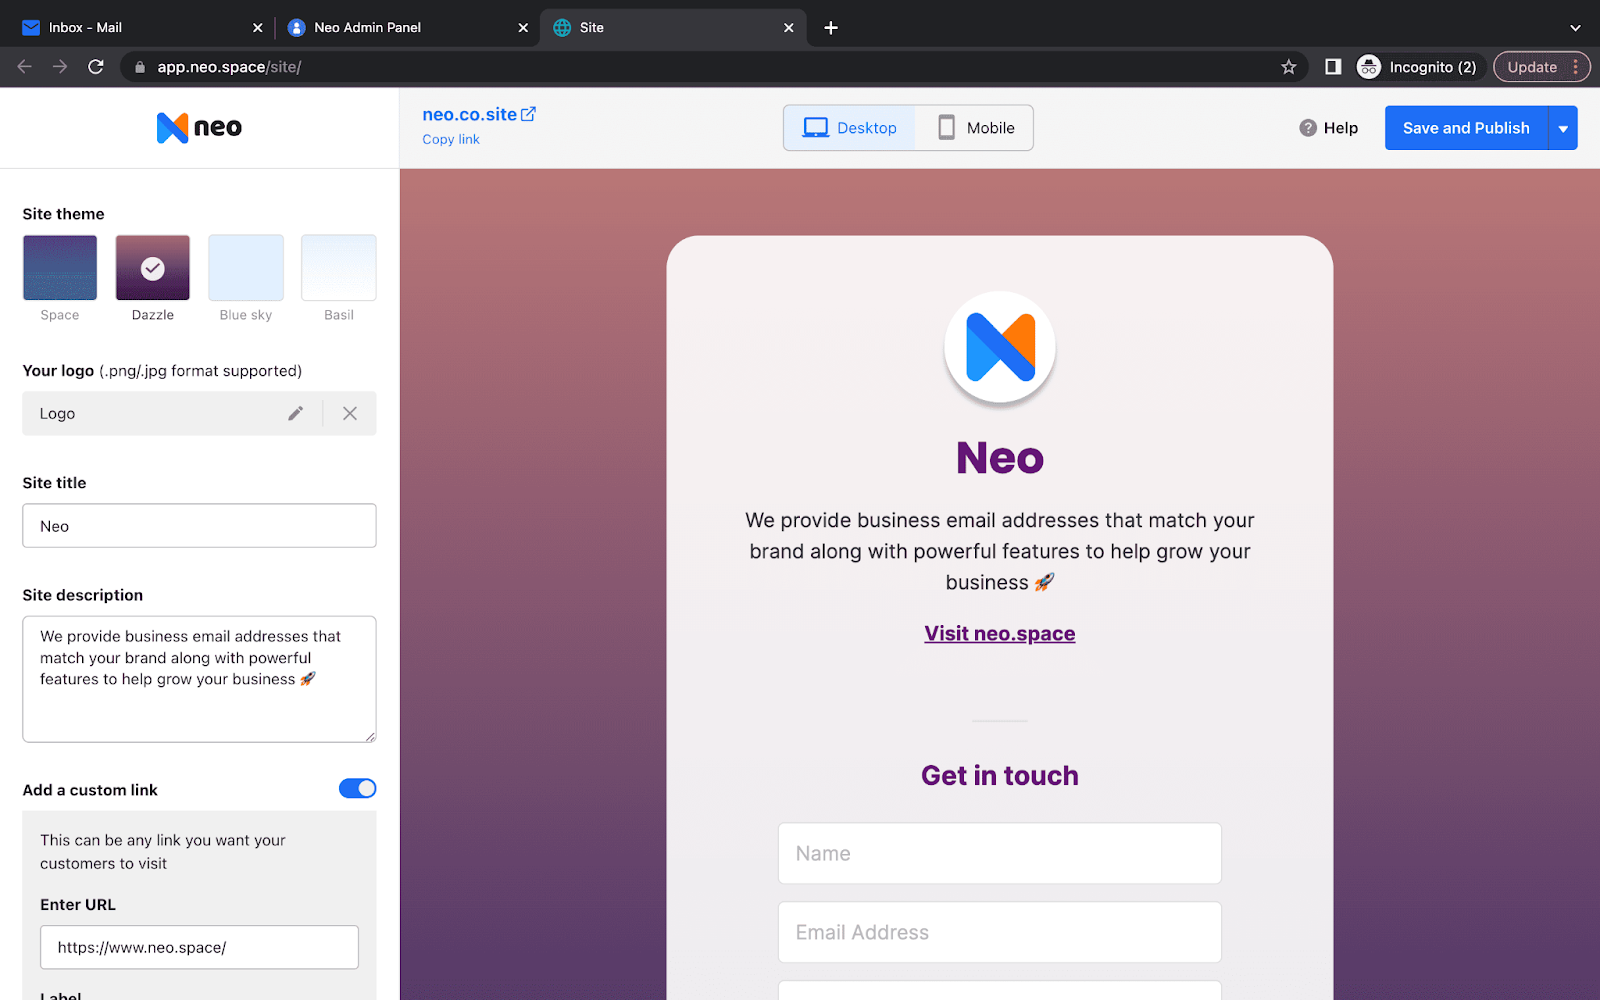Open neo.co.site external link icon
1600x1000 pixels.
click(x=528, y=114)
